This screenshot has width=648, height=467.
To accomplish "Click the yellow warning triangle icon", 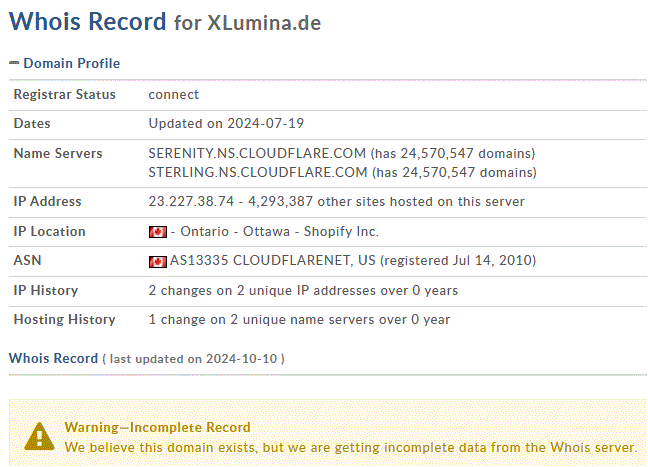I will (39, 436).
